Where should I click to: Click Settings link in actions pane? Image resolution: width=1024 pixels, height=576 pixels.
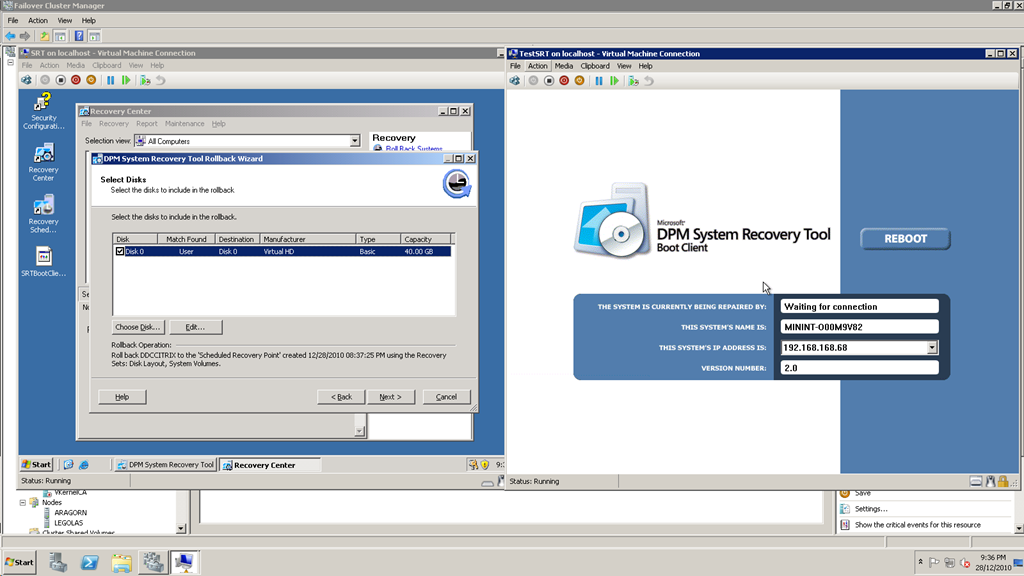[871, 509]
